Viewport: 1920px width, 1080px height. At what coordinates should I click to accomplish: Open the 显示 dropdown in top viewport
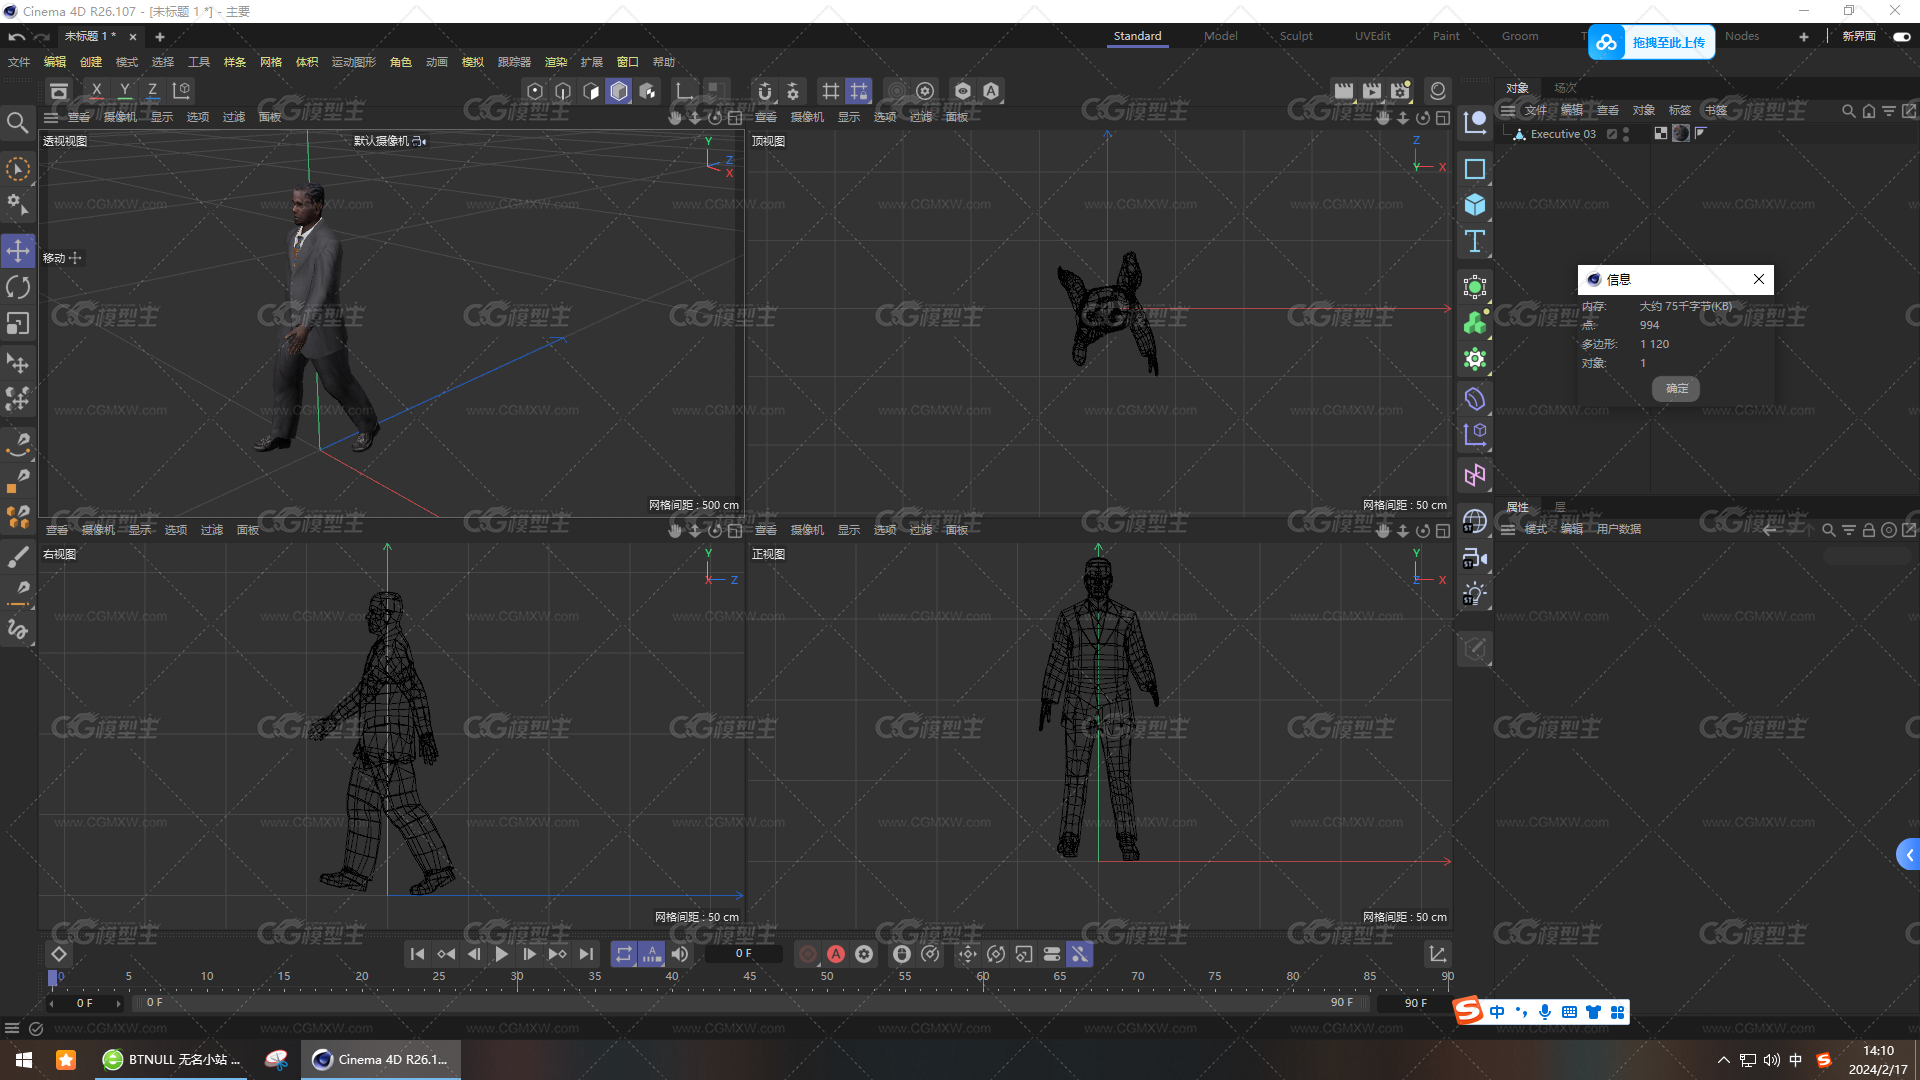849,117
